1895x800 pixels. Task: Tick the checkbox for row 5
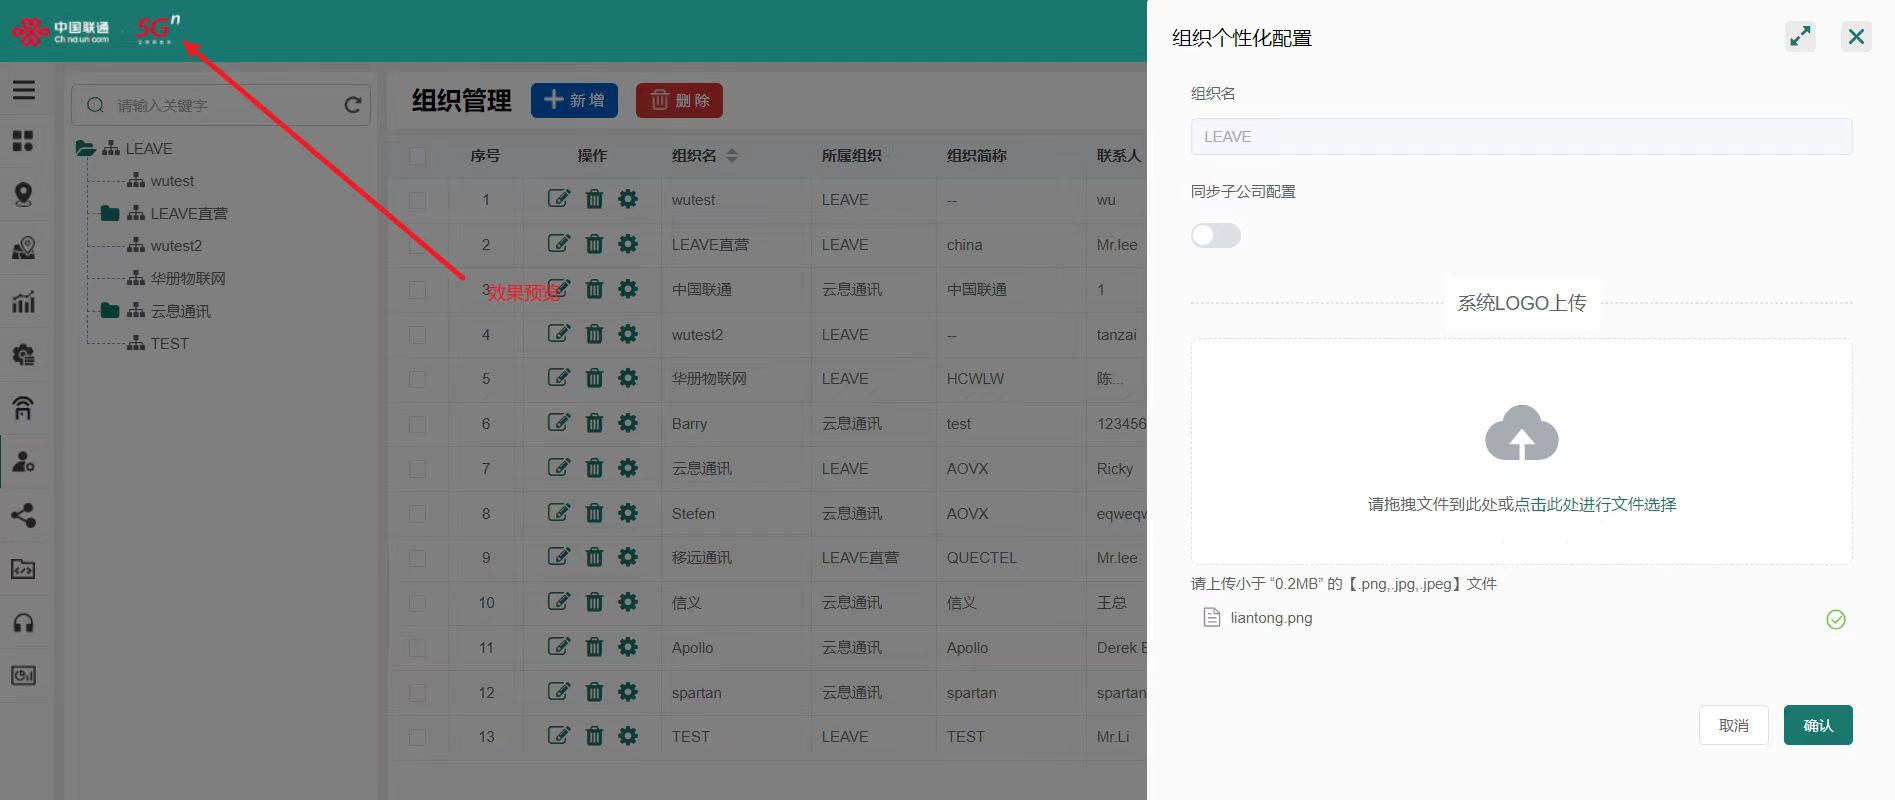point(418,379)
